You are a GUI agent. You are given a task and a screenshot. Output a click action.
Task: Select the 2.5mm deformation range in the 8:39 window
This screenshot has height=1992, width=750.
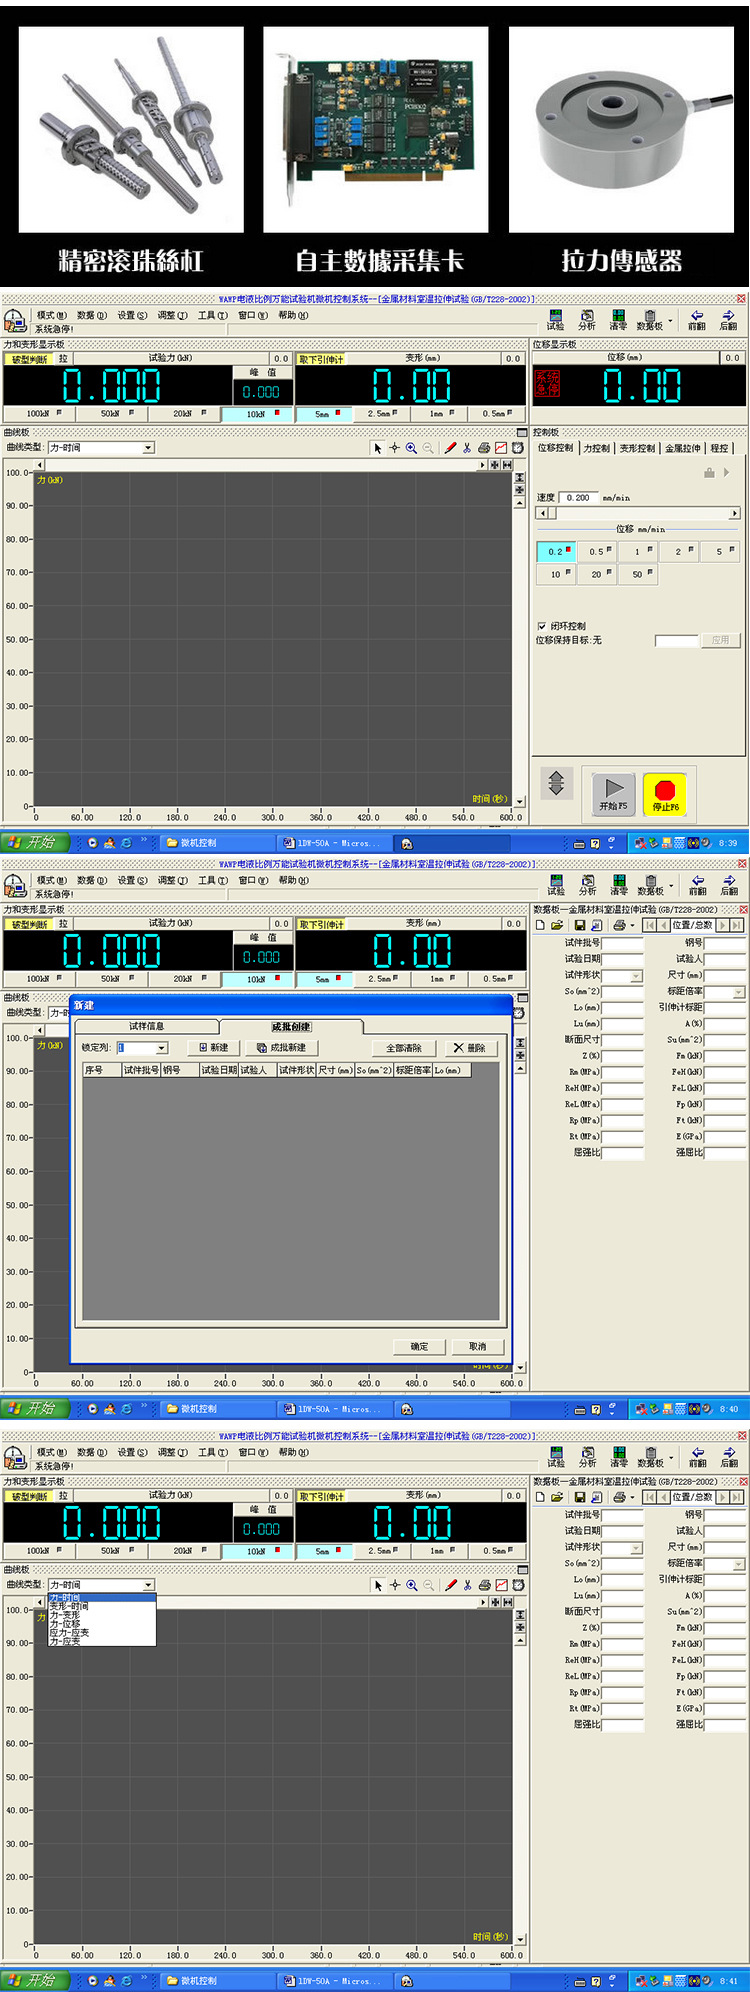point(381,414)
